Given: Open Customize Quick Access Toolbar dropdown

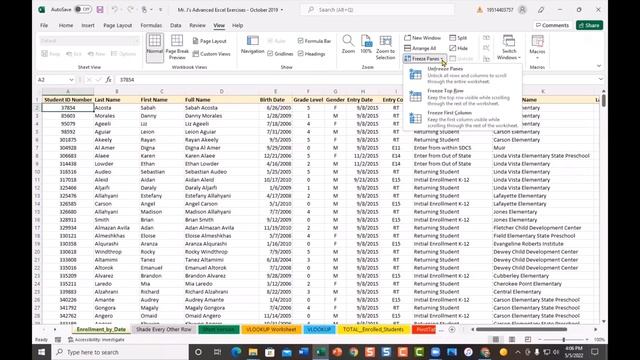Looking at the screenshot, I should click(160, 9).
